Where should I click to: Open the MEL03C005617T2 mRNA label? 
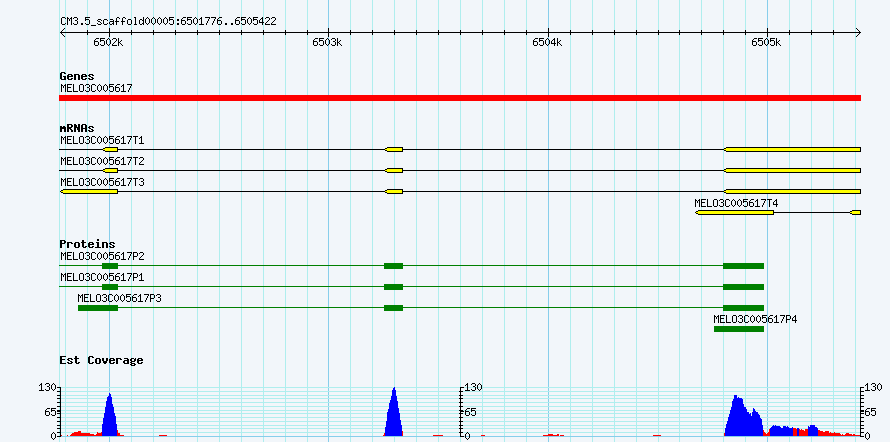coord(102,161)
